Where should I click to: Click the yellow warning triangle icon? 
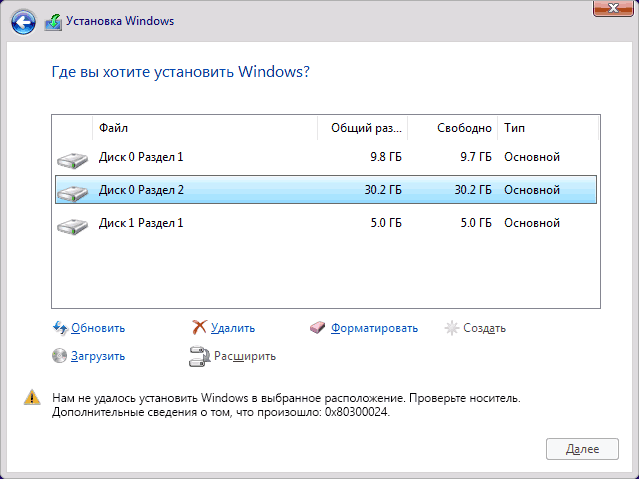click(x=32, y=397)
